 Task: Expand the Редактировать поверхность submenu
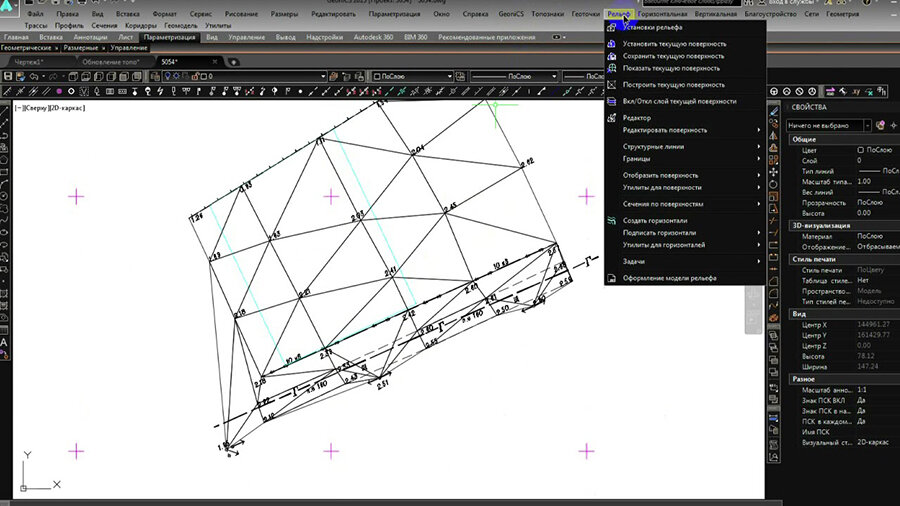coord(685,130)
